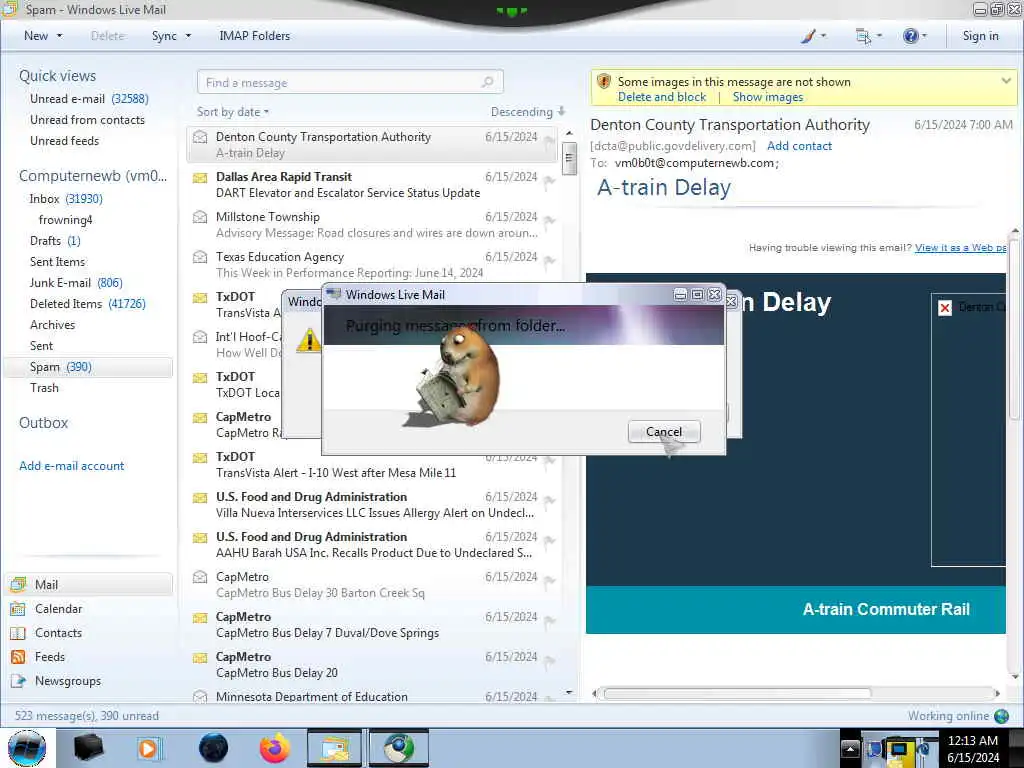Select CapMetro Bus Delay 7 Duval/Dove Springs
Viewport: 1024px width, 768px height.
[x=372, y=625]
